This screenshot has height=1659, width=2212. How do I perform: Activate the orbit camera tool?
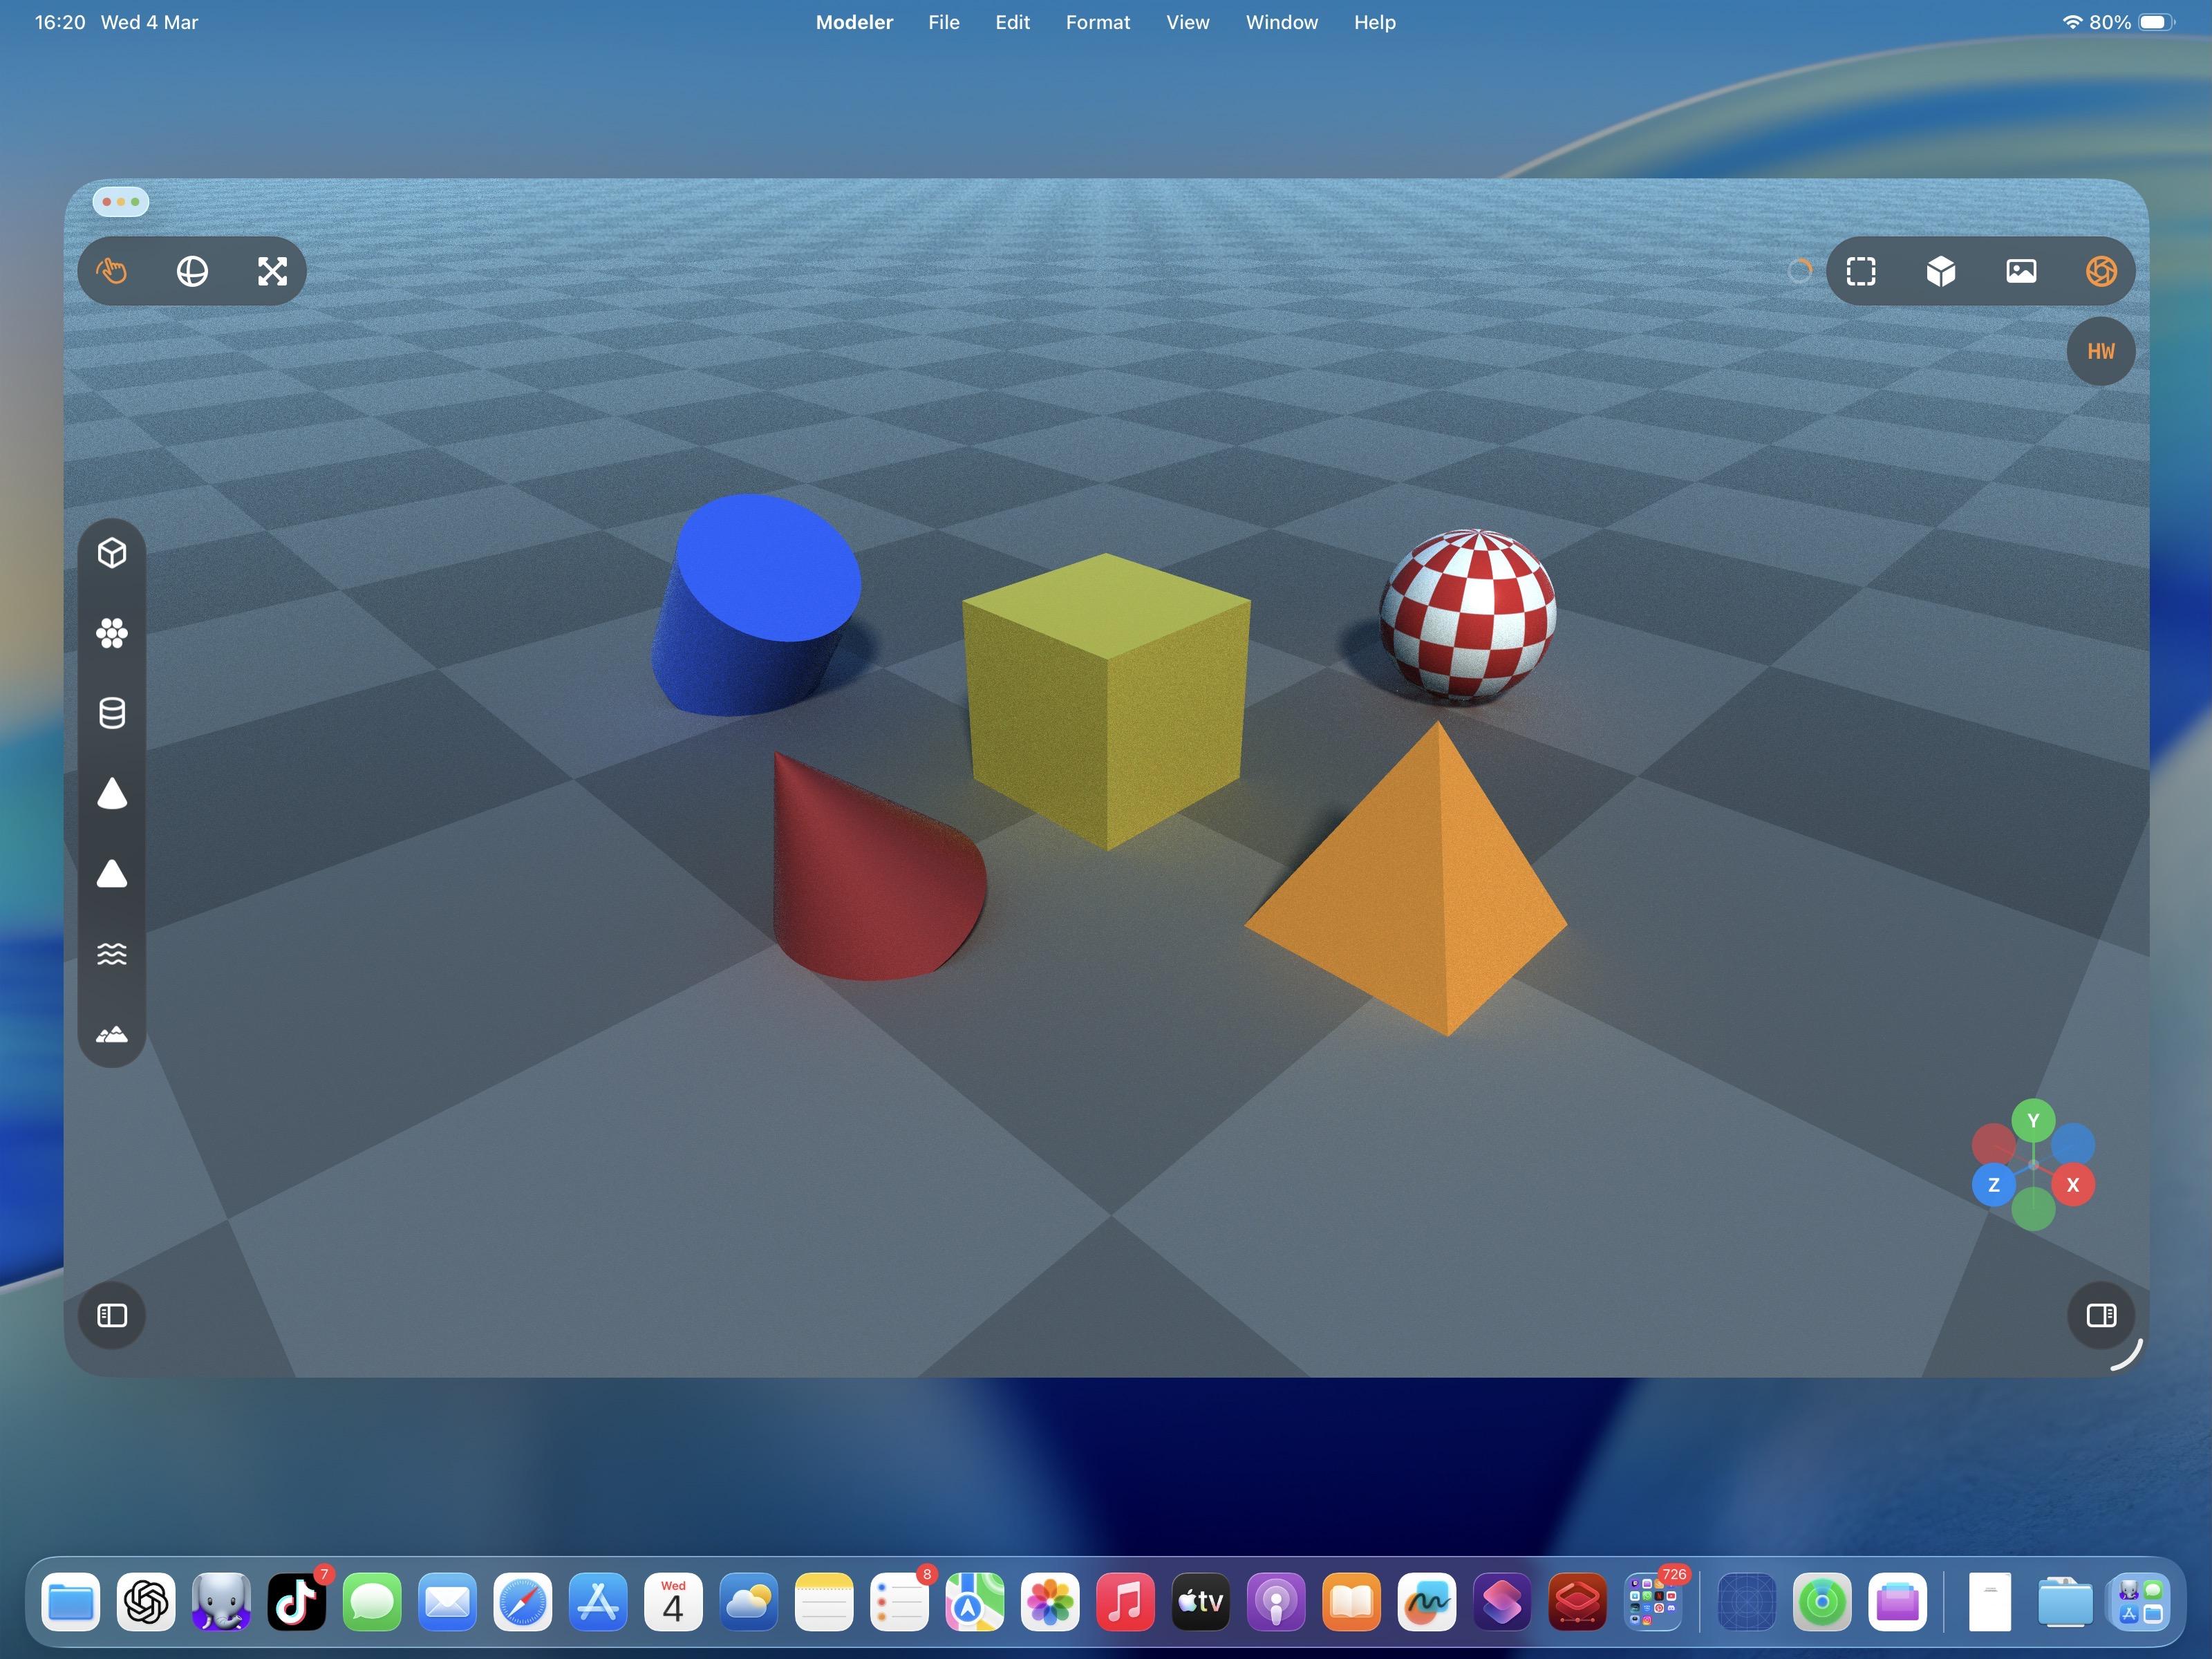(x=192, y=271)
